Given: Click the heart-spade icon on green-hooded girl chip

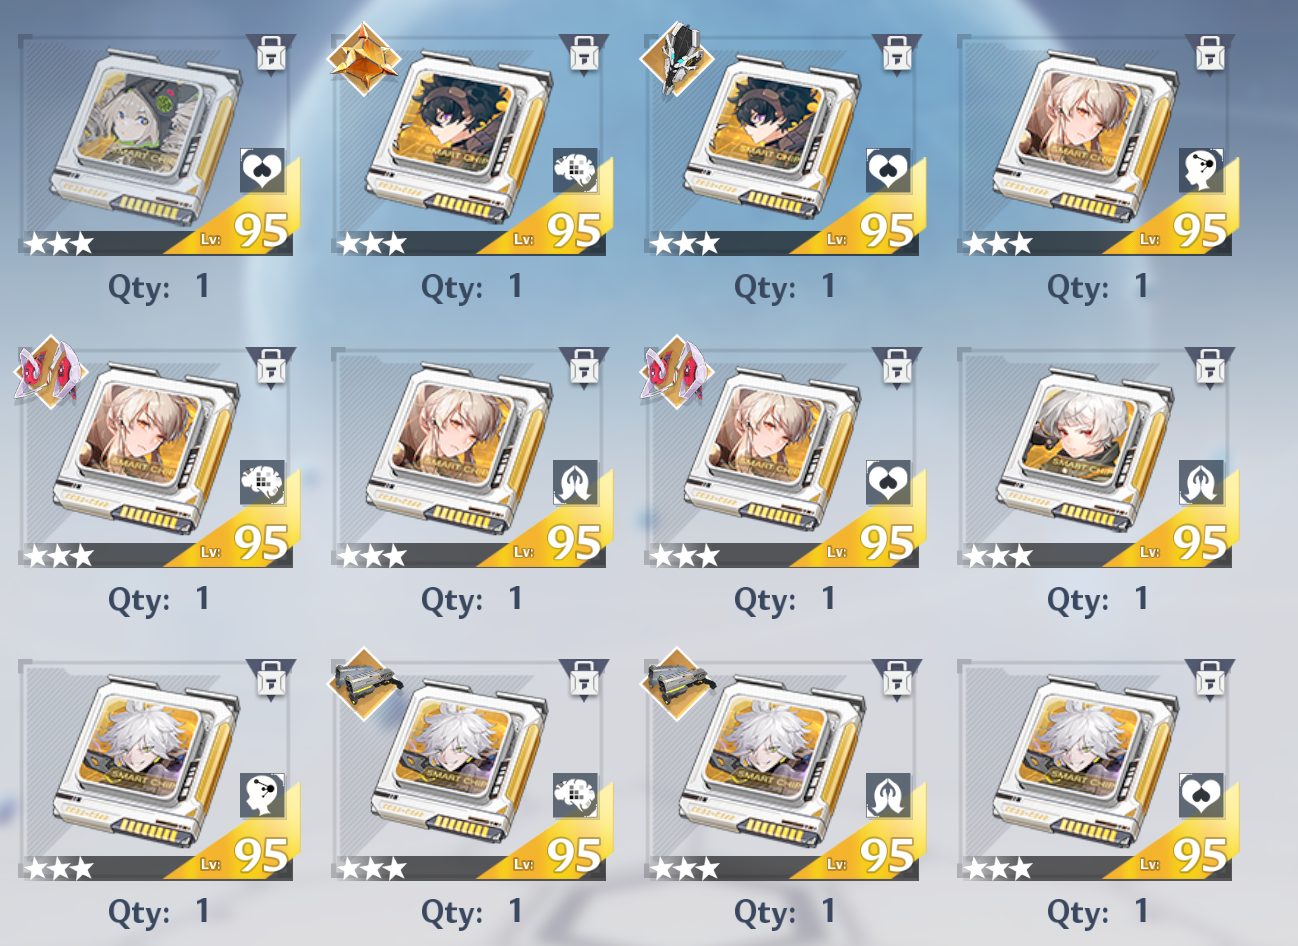Looking at the screenshot, I should 262,171.
